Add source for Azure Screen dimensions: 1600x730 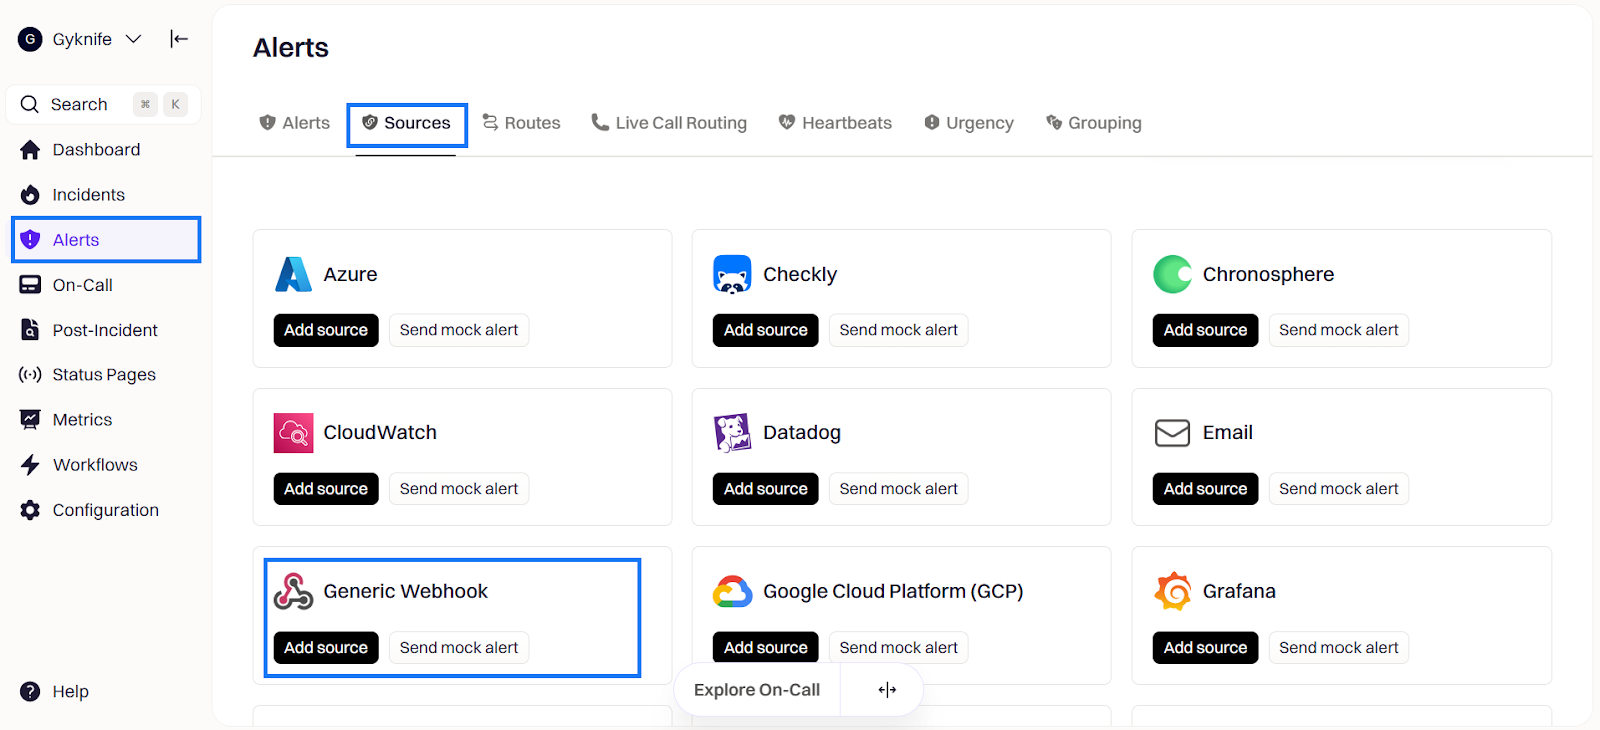[326, 330]
